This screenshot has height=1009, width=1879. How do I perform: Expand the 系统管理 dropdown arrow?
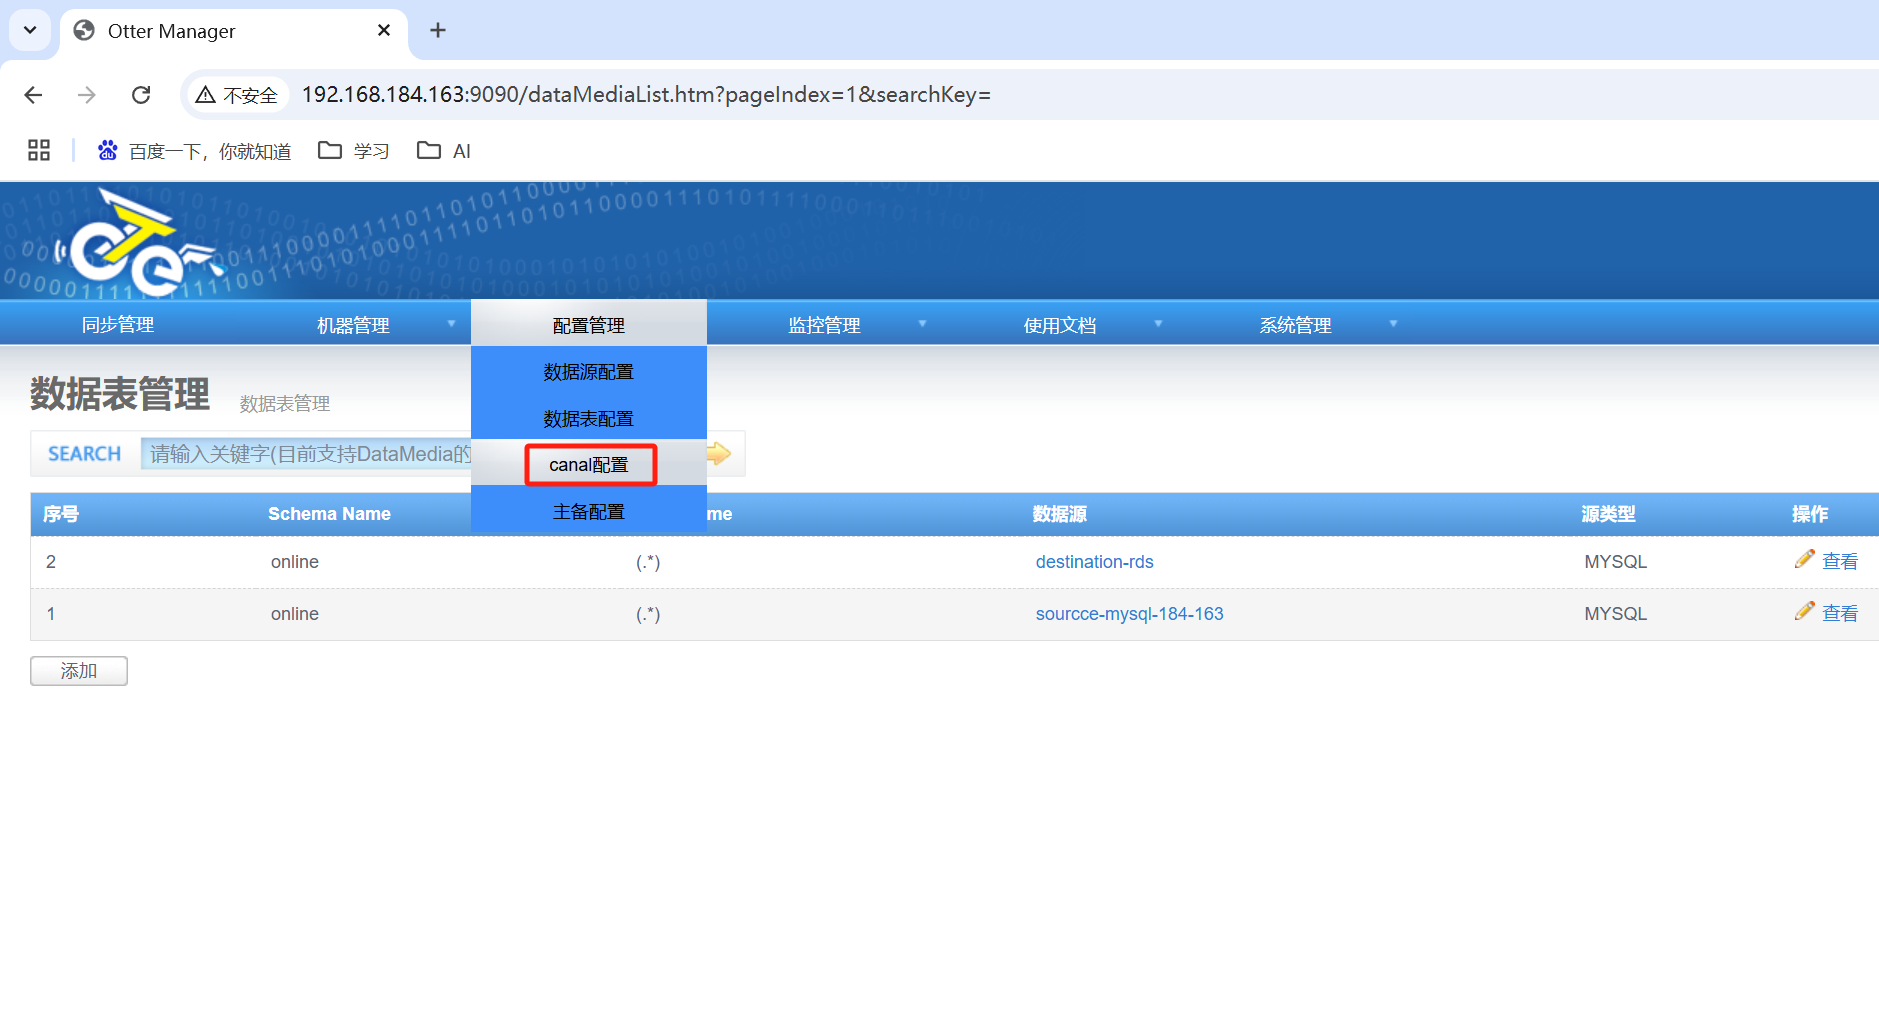[x=1393, y=324]
